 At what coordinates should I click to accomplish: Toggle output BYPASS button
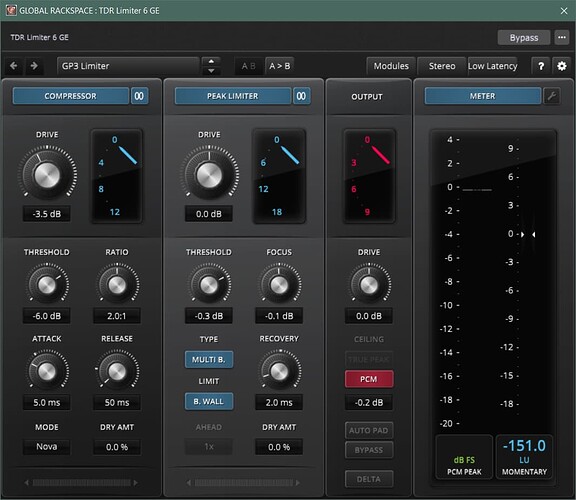coord(369,450)
